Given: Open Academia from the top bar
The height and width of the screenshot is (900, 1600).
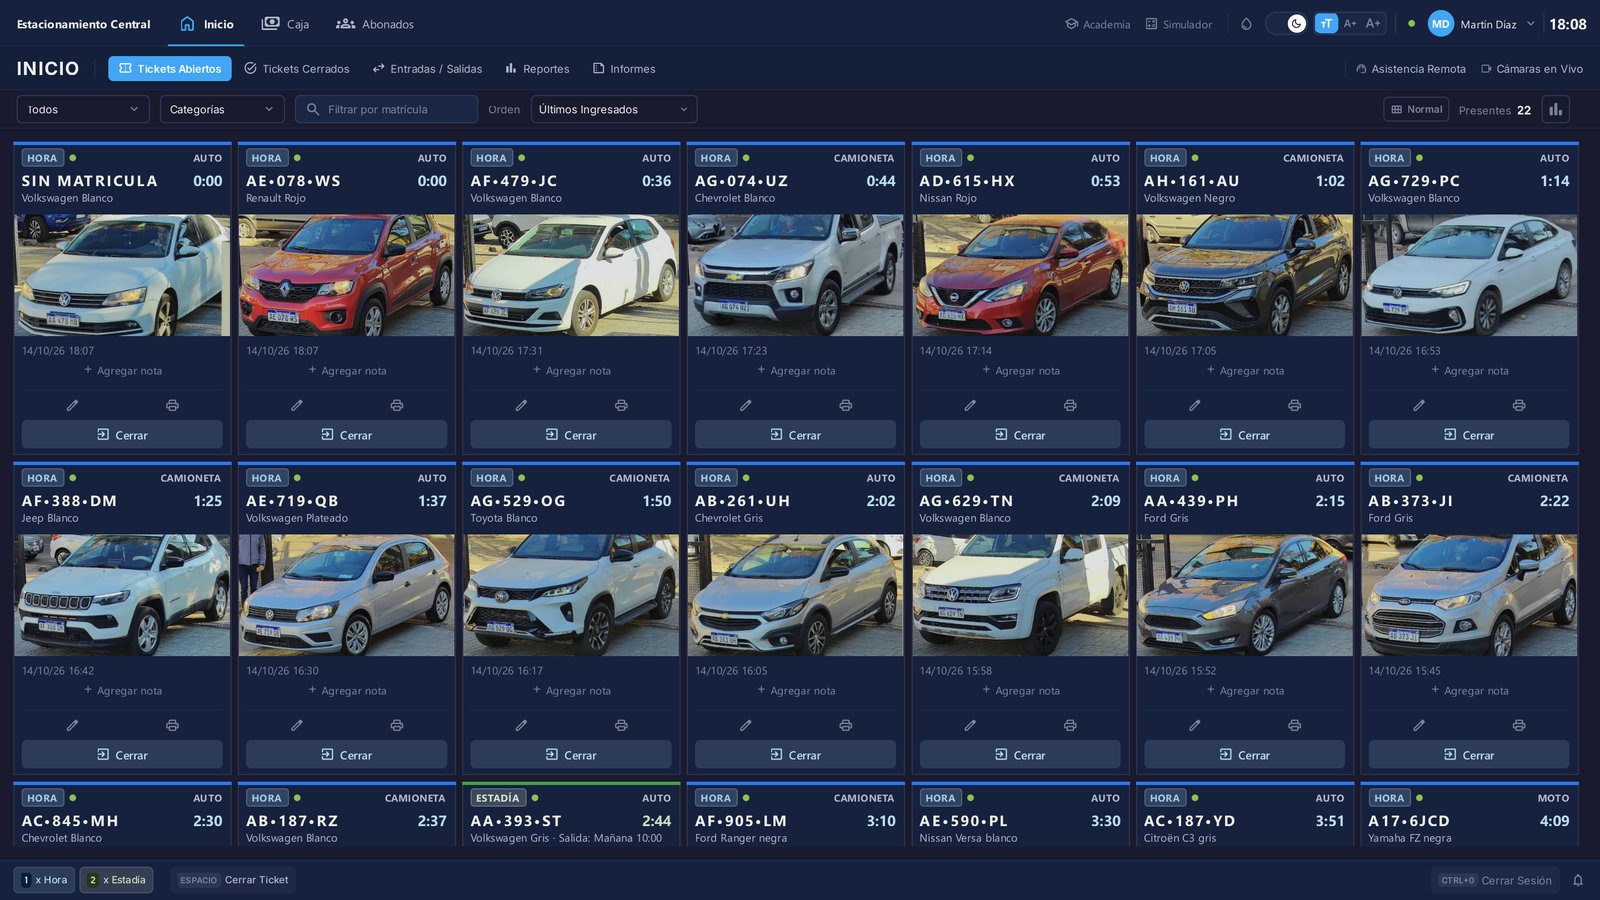Looking at the screenshot, I should tap(1097, 24).
